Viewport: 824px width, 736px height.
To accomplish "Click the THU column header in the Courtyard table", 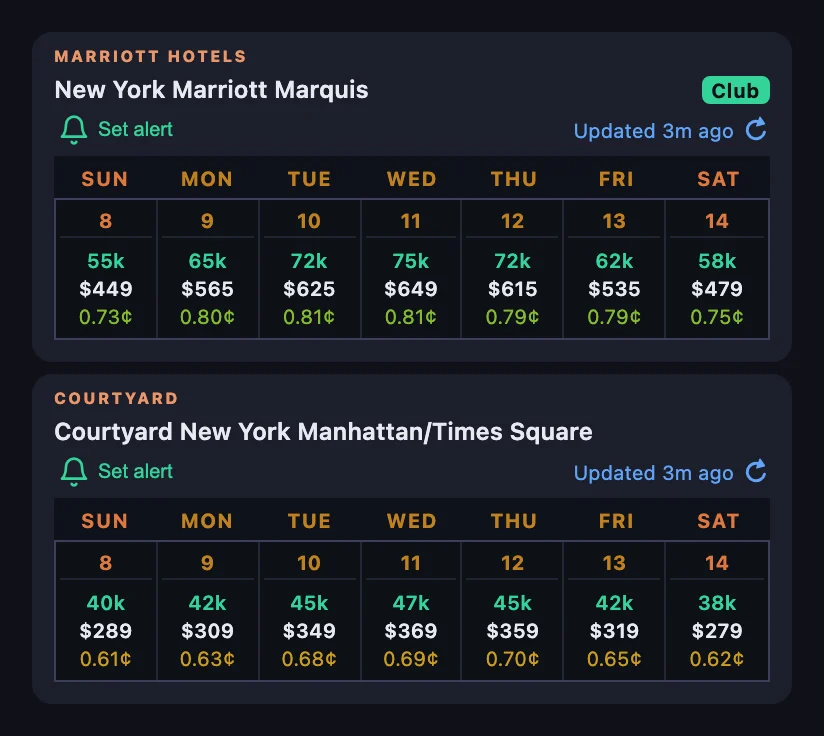I will (x=514, y=521).
